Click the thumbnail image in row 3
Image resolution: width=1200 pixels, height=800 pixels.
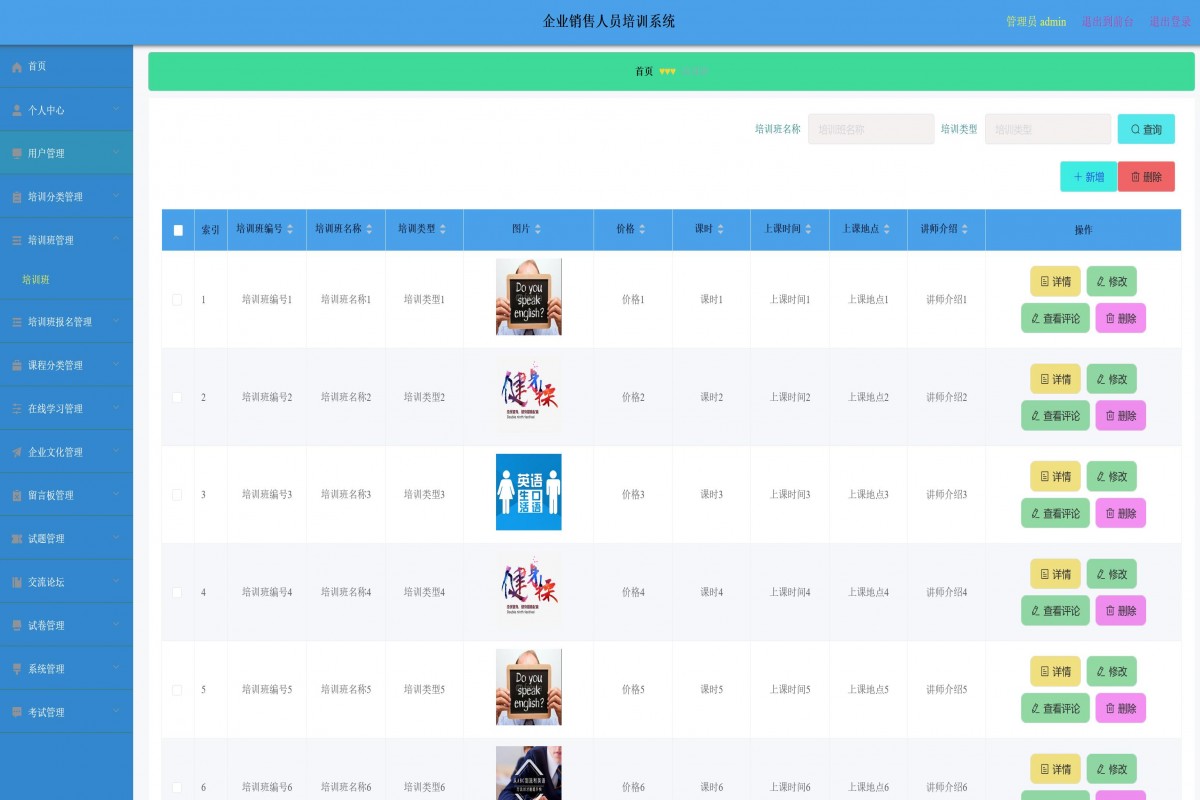pyautogui.click(x=528, y=492)
